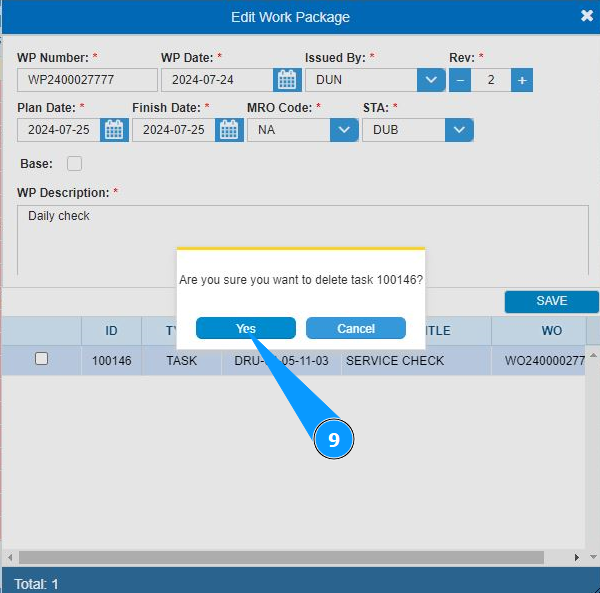Click the left arrow of horizontal scrollbar

[x=10, y=557]
